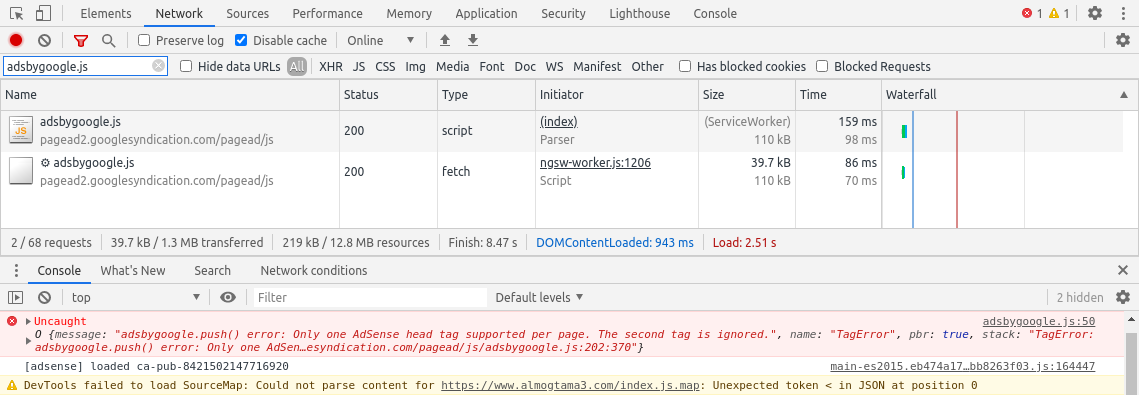Open network search magnifier
The width and height of the screenshot is (1139, 395).
click(x=108, y=41)
